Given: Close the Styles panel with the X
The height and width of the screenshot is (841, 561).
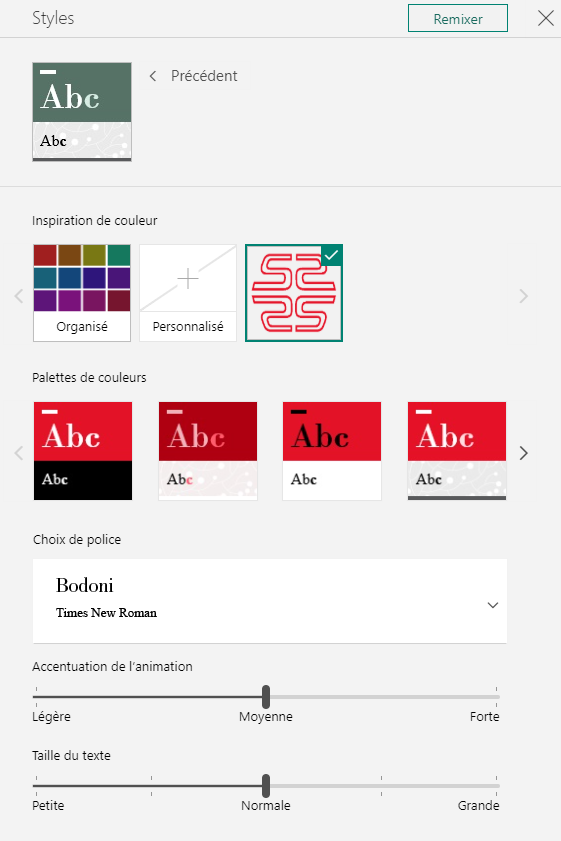Looking at the screenshot, I should (545, 18).
